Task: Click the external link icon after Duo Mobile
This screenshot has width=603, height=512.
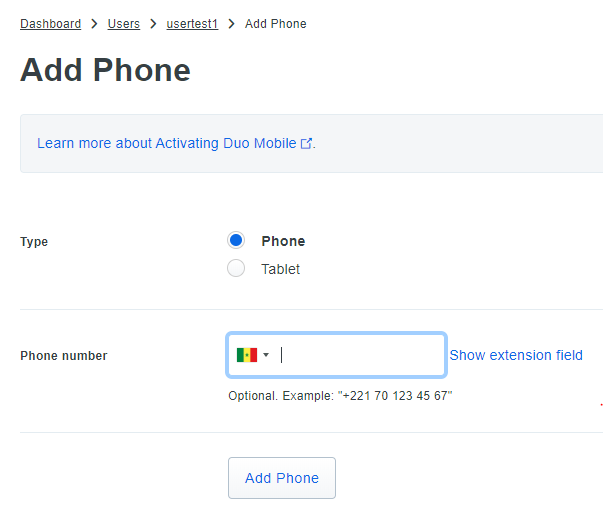Action: (306, 144)
